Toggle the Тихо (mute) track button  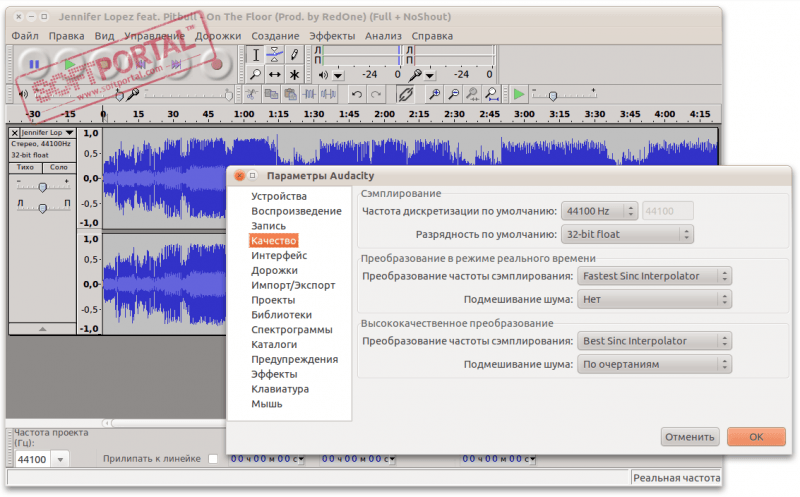[25, 168]
